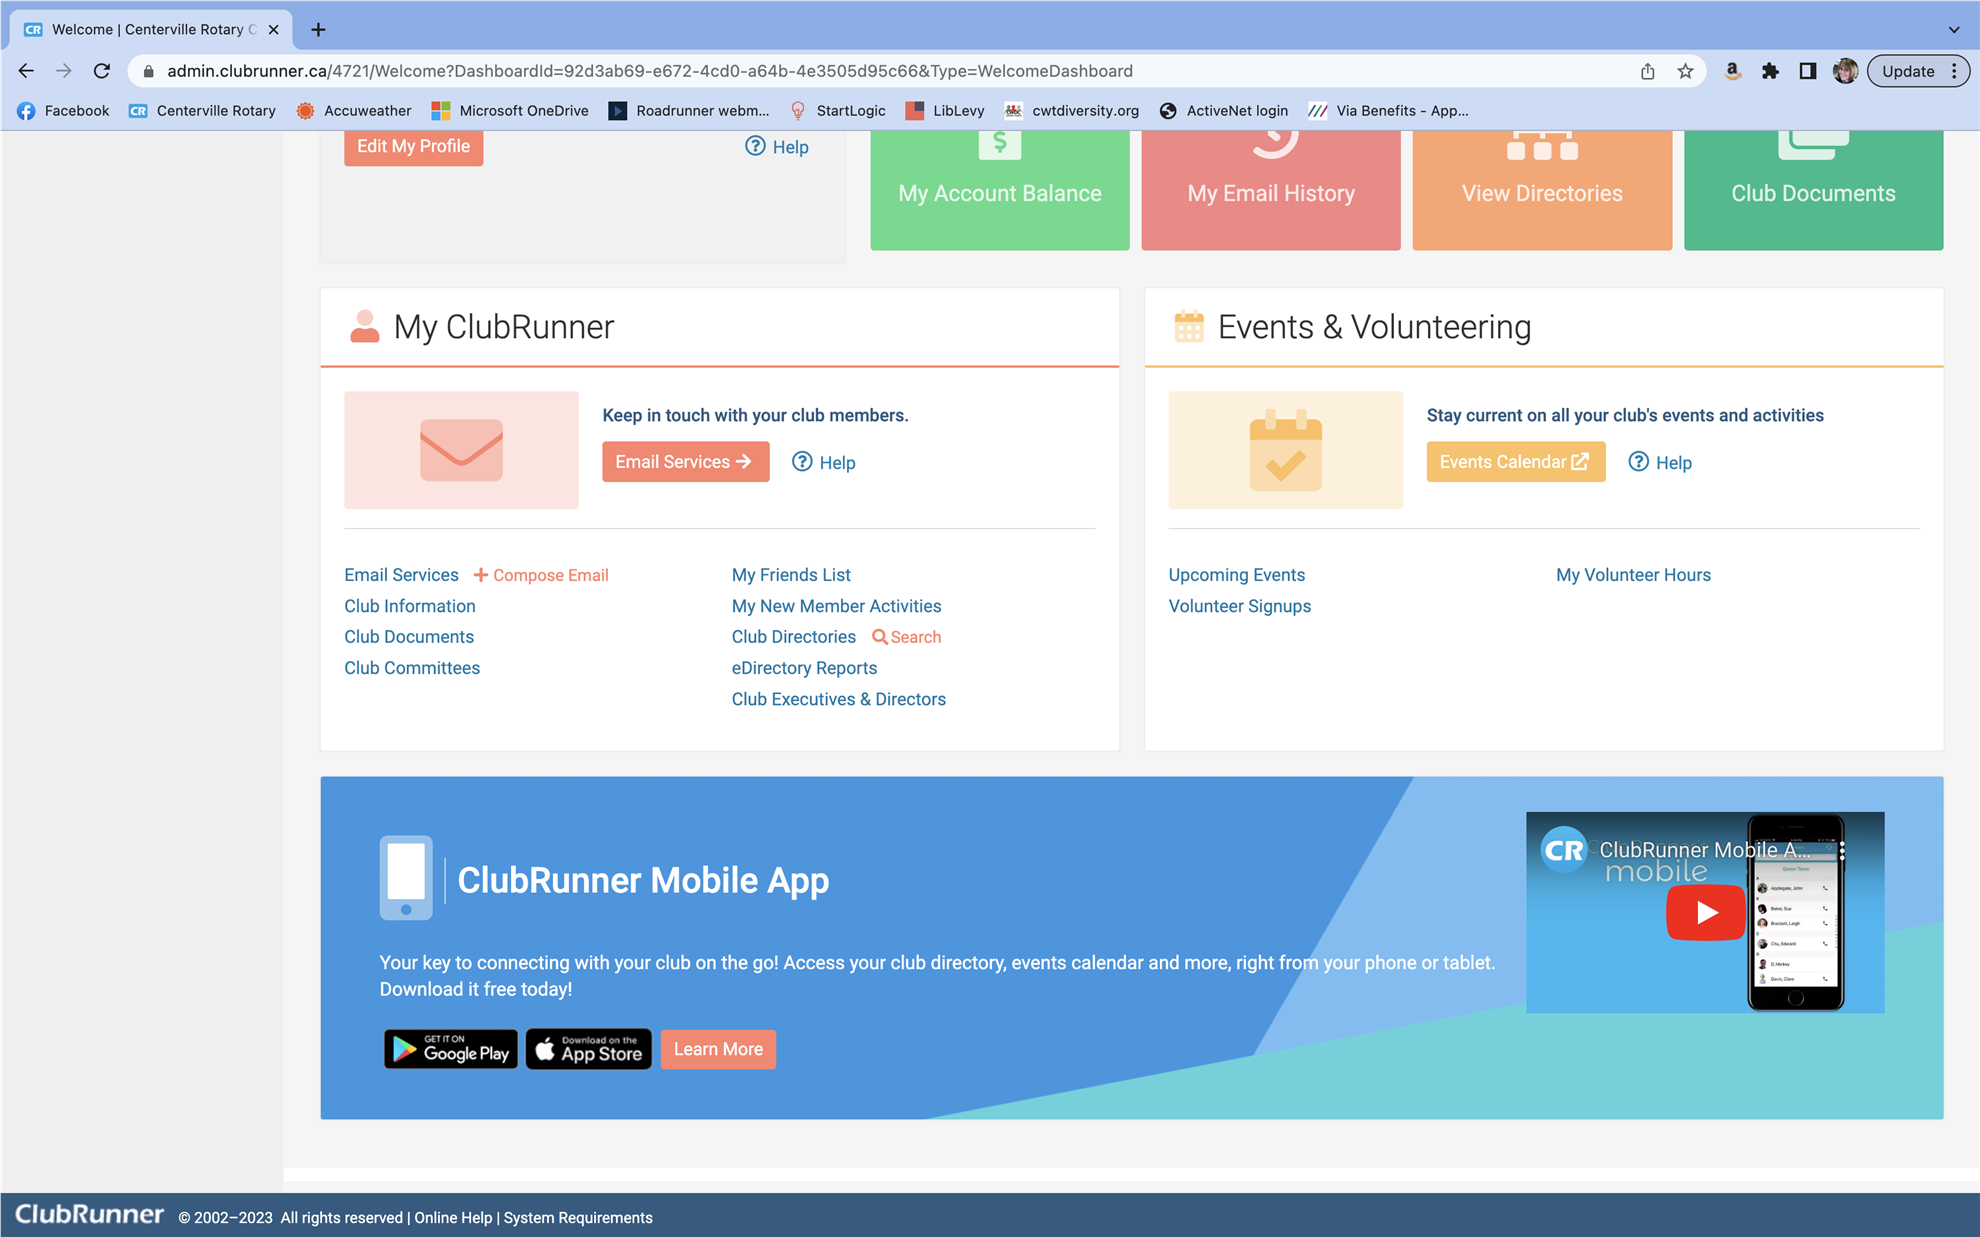Image resolution: width=1980 pixels, height=1237 pixels.
Task: Bookmark page with the star icon
Action: click(1685, 71)
